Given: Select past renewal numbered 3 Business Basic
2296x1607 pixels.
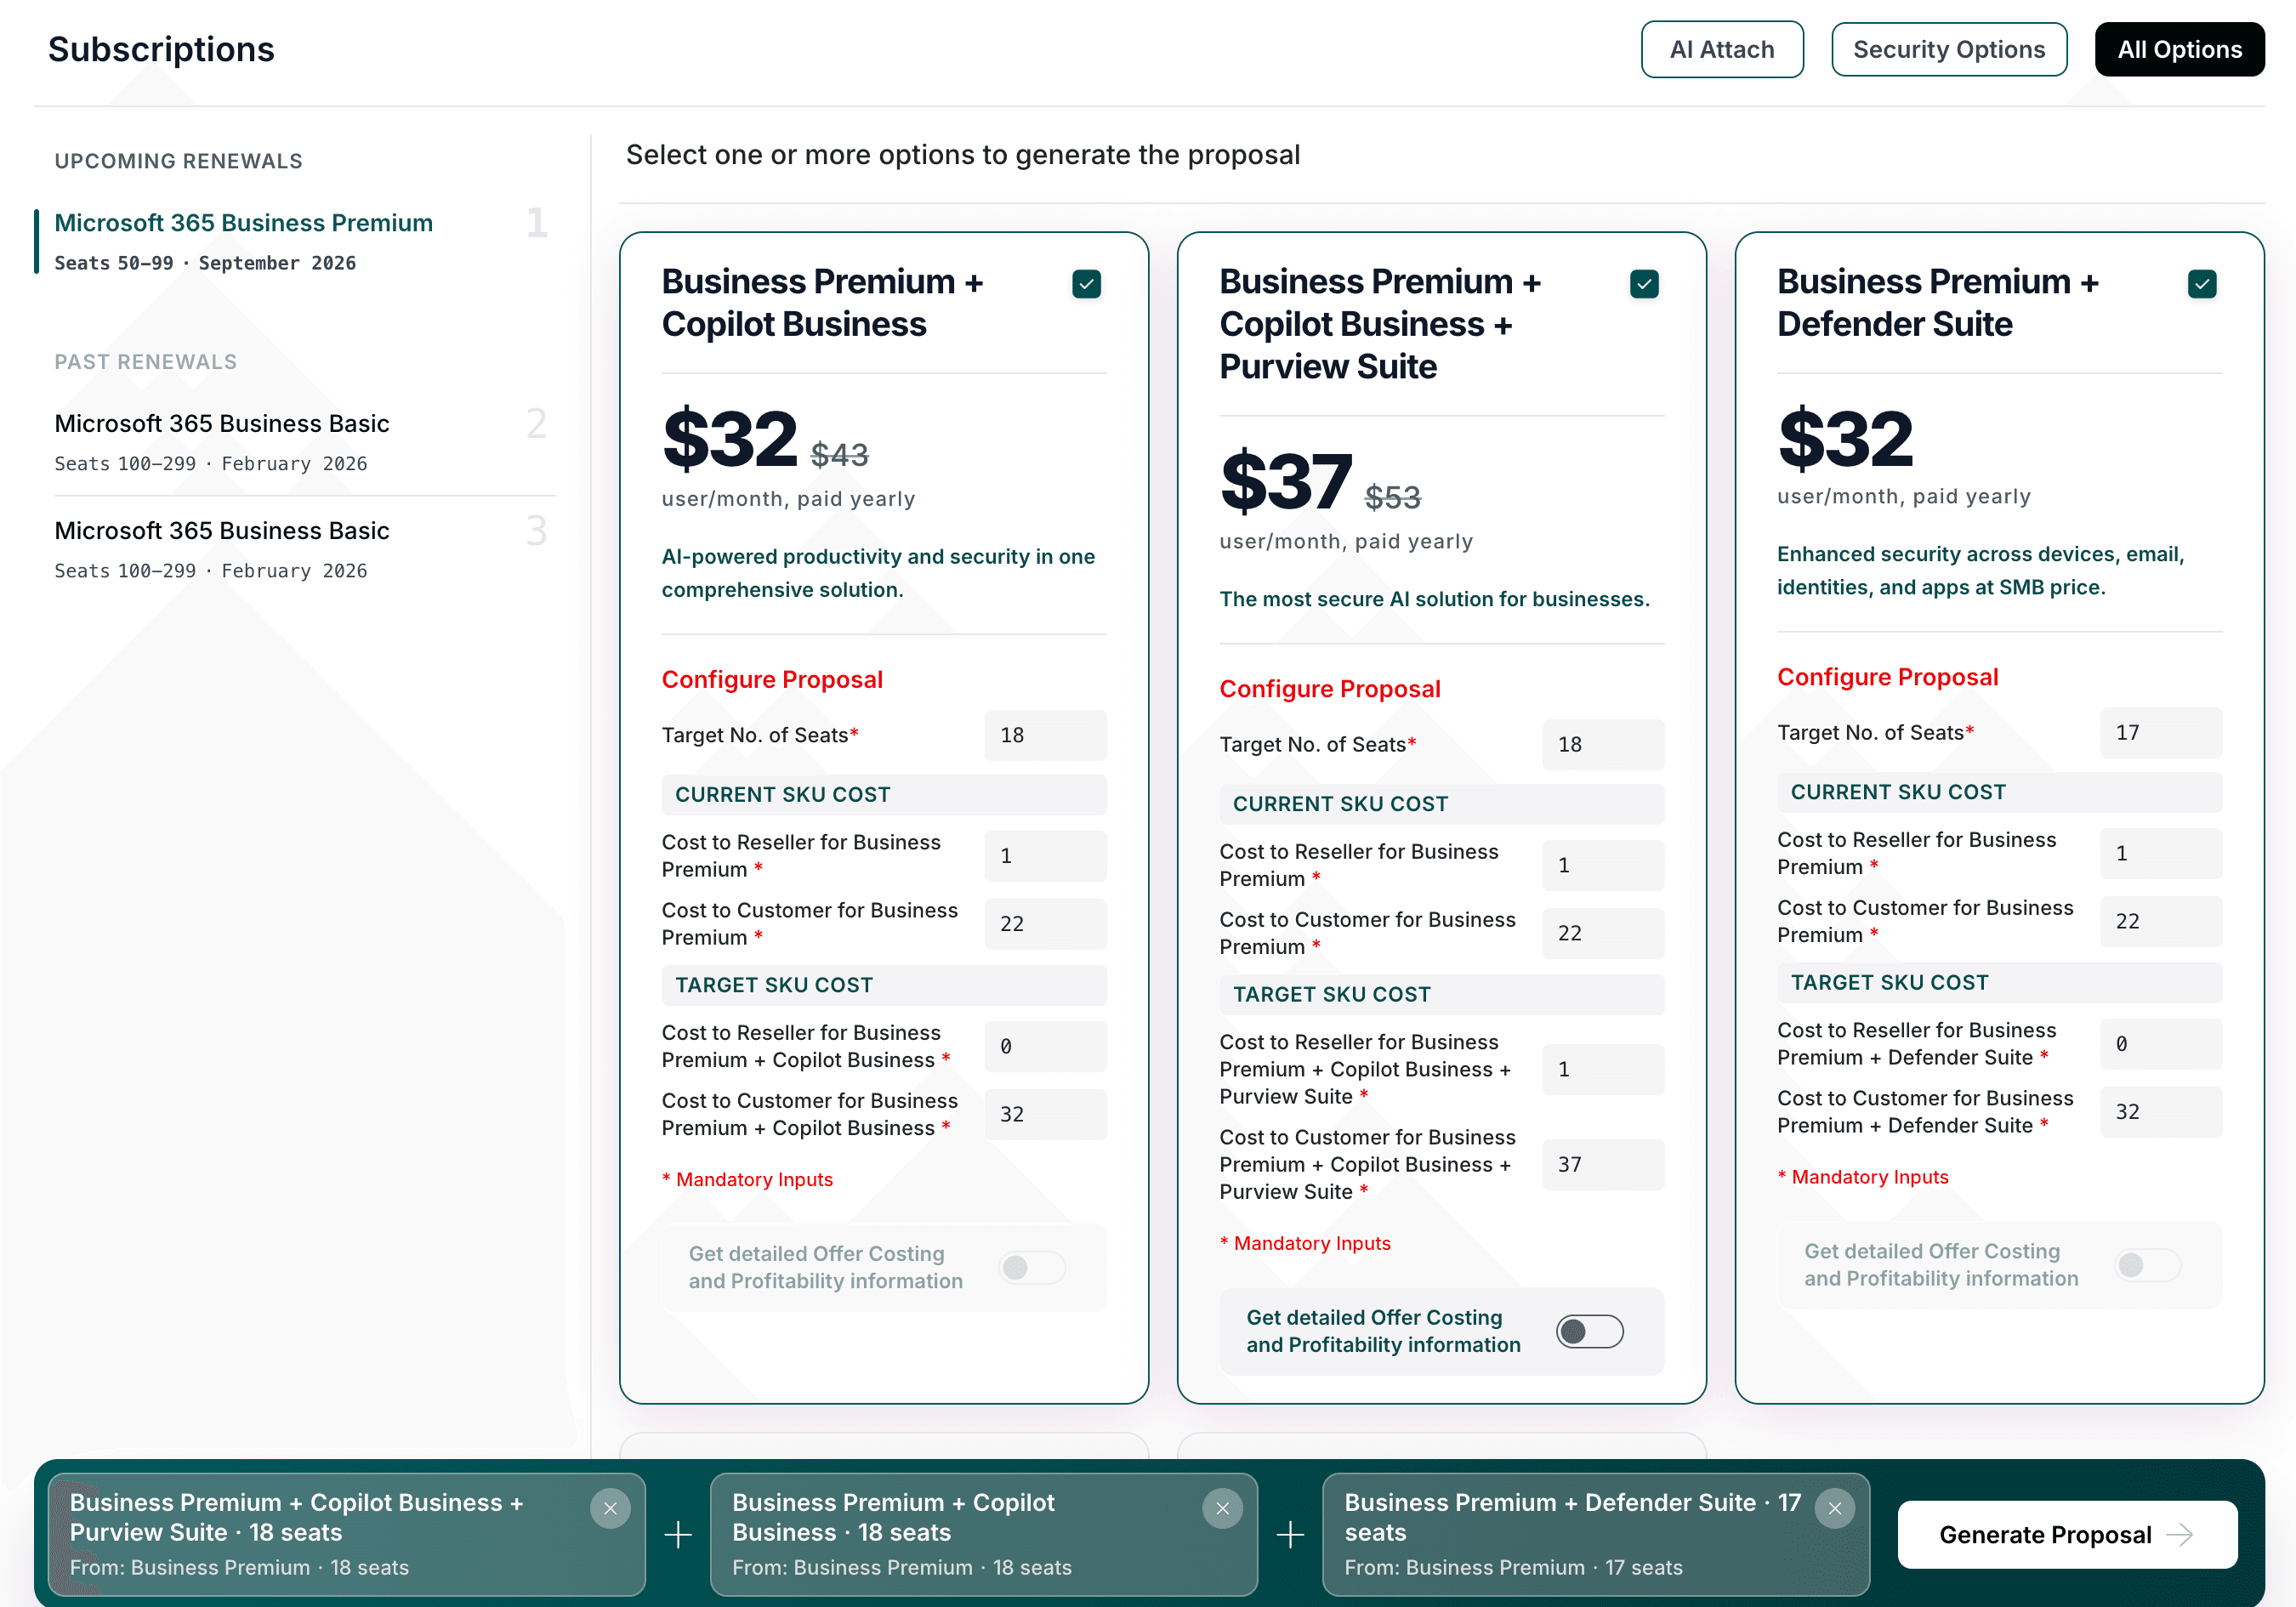Looking at the screenshot, I should 305,549.
